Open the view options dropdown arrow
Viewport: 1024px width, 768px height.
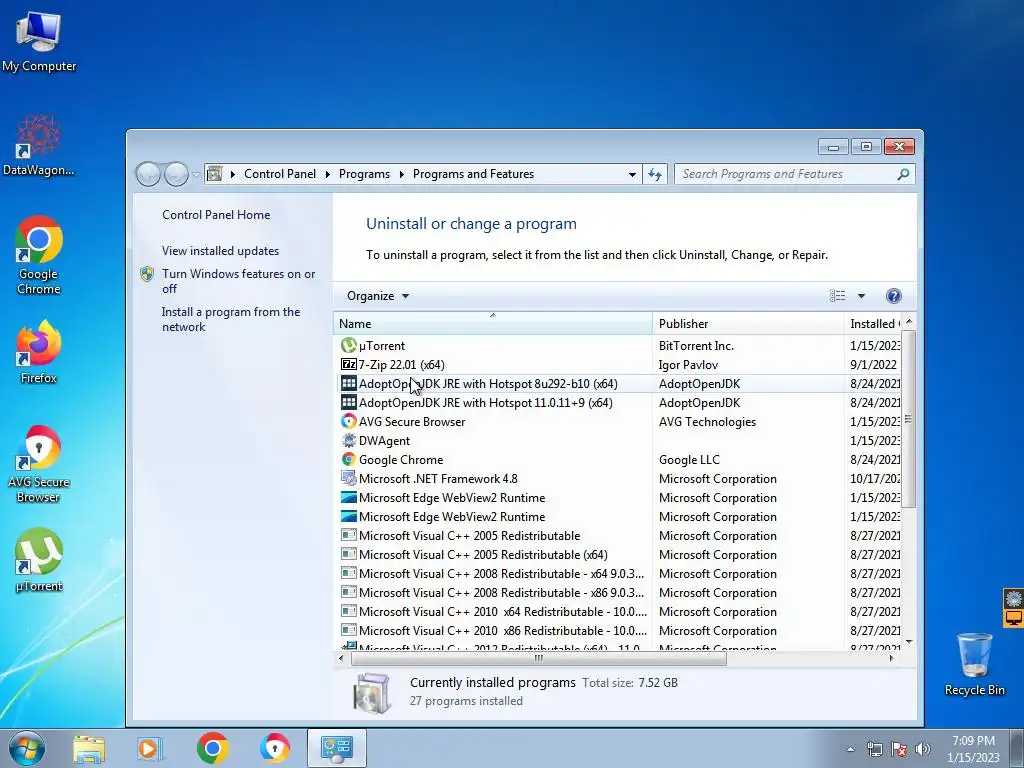(x=861, y=296)
